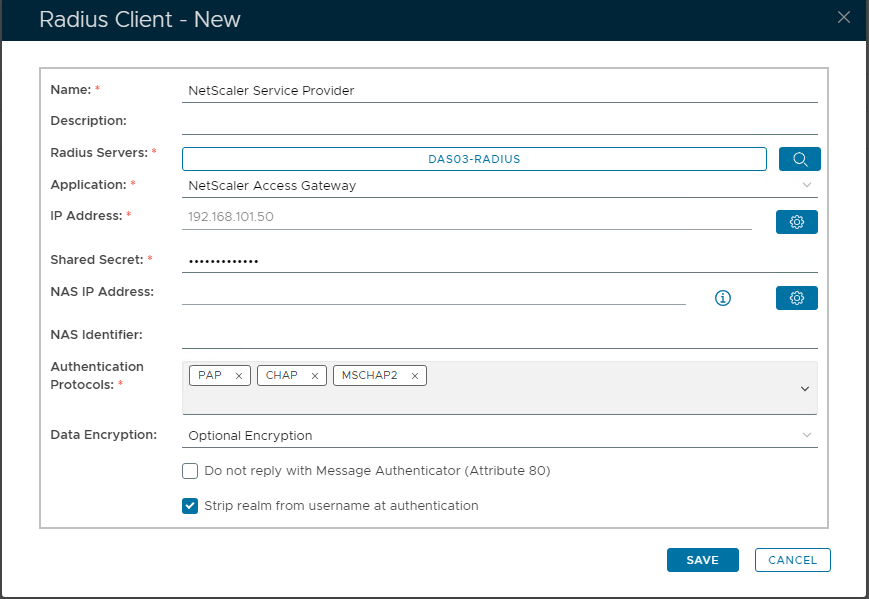Focus the Description text field
The width and height of the screenshot is (869, 599).
(x=500, y=122)
